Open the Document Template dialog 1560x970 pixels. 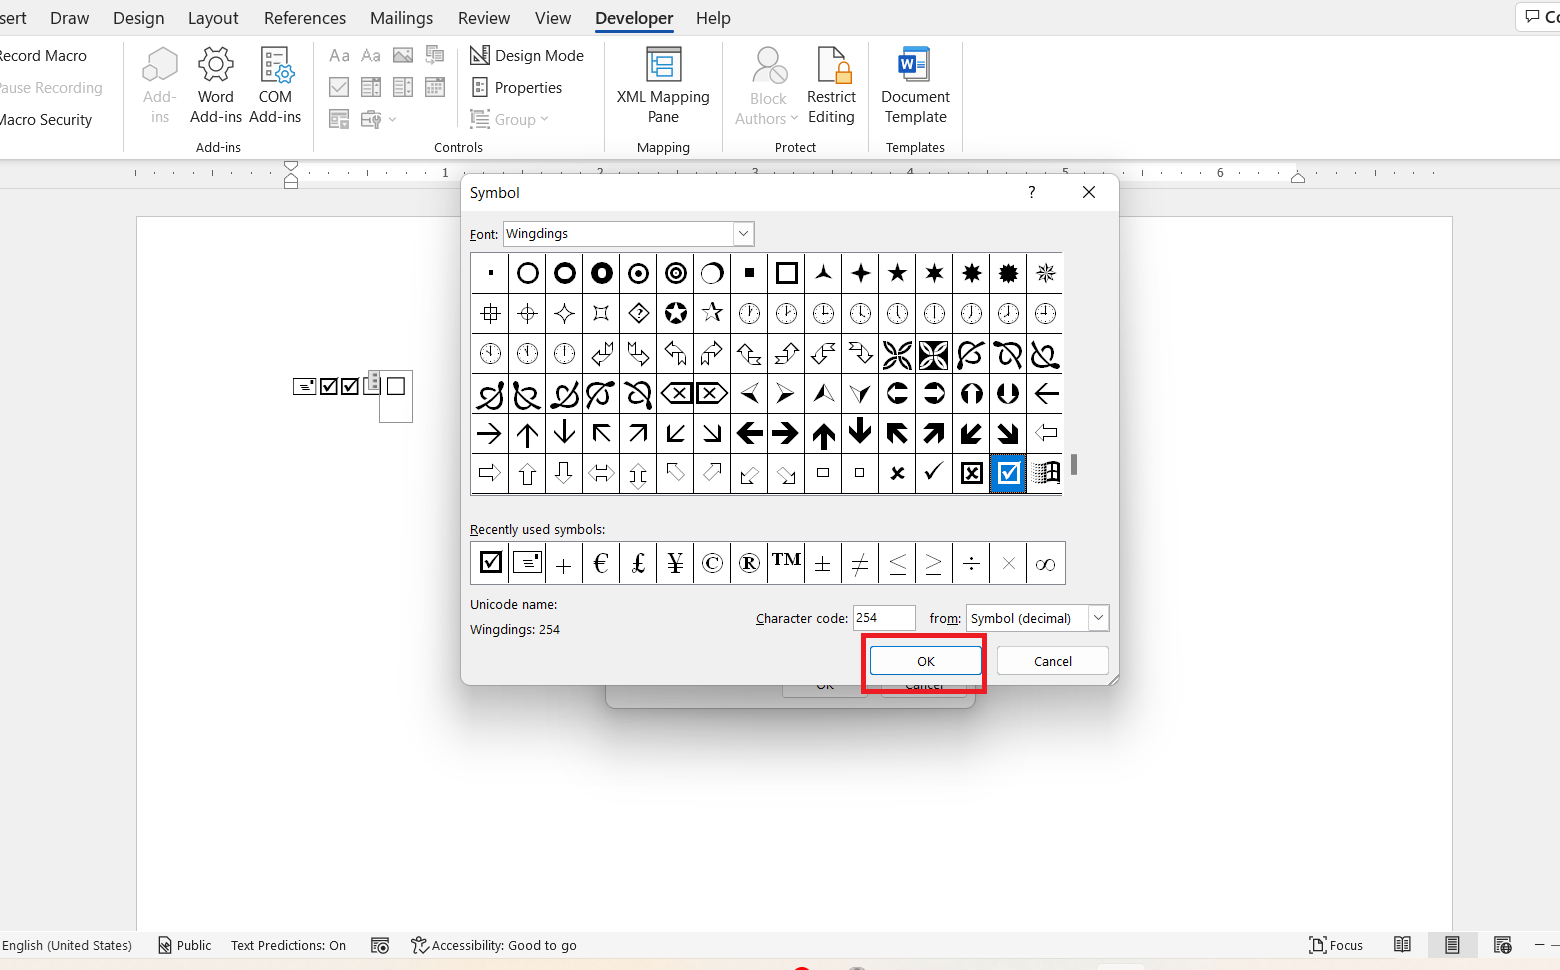coord(915,84)
